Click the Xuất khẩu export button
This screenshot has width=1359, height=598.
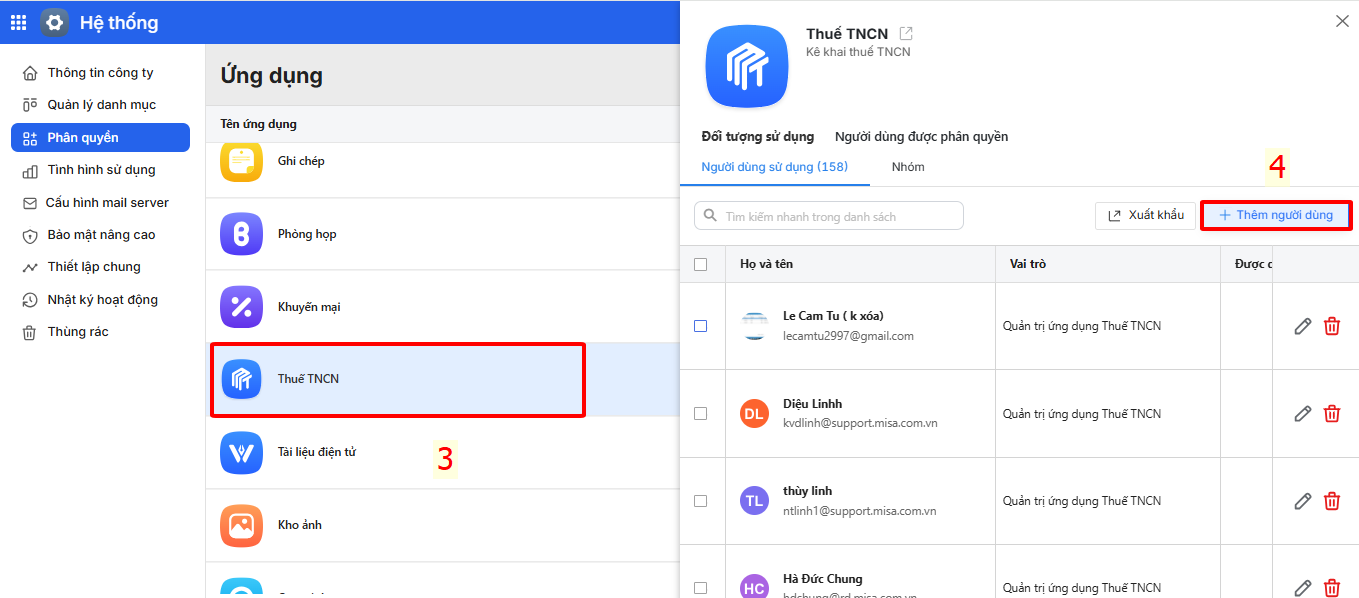1146,215
